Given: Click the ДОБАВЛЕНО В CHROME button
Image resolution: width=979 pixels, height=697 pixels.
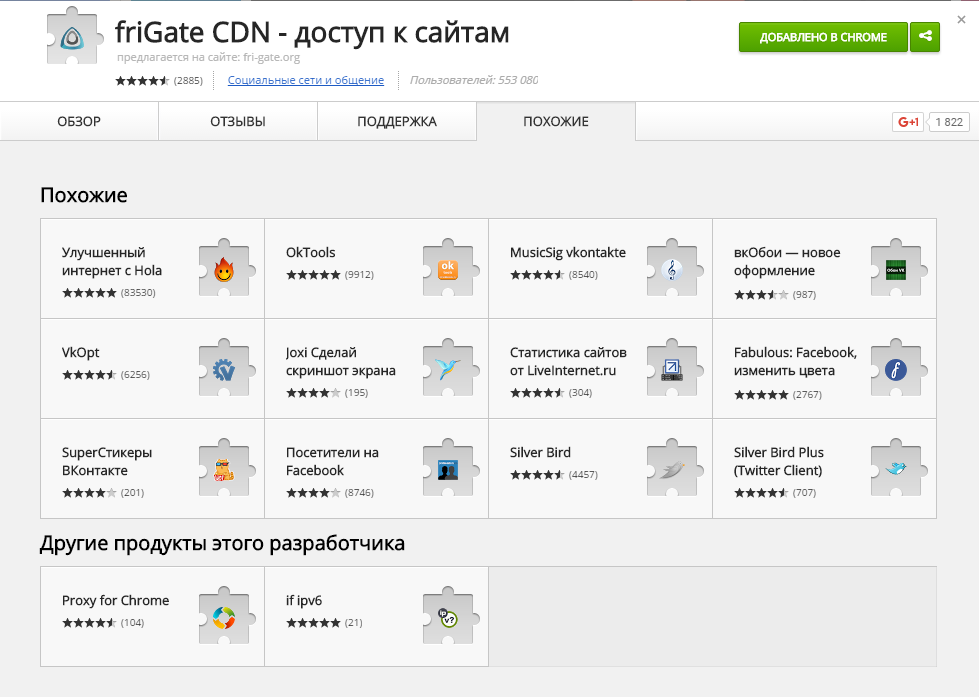Looking at the screenshot, I should point(823,37).
